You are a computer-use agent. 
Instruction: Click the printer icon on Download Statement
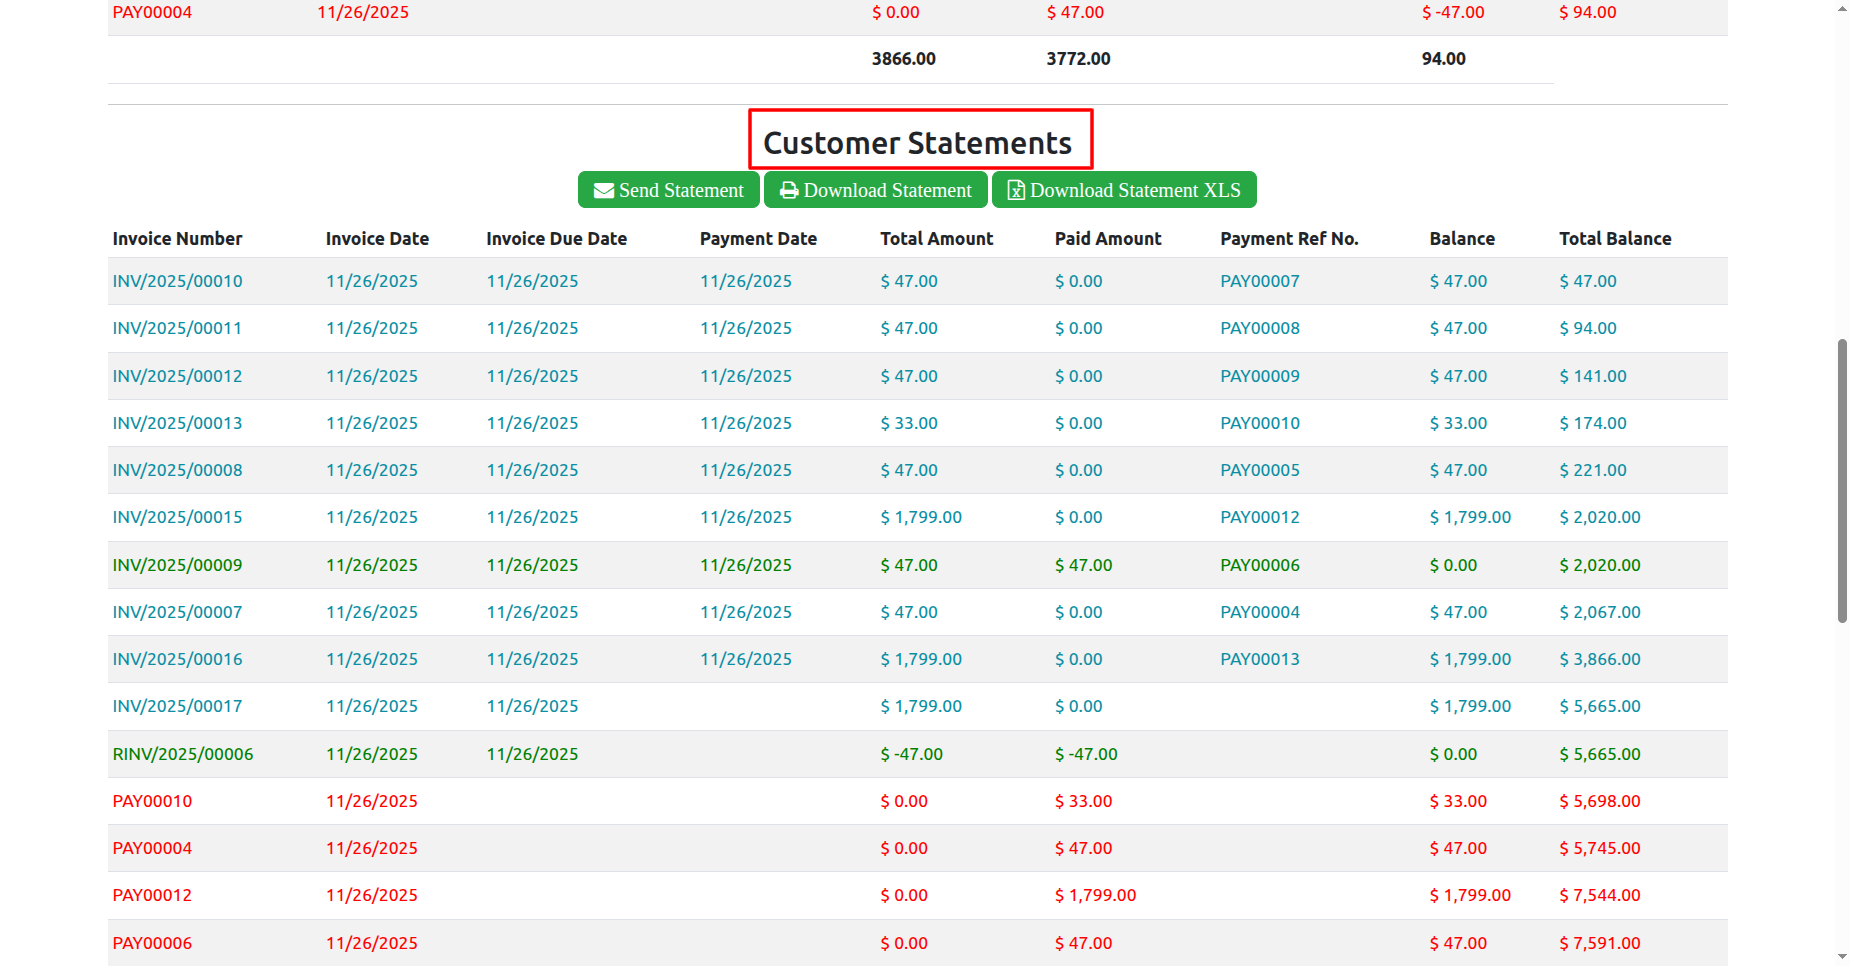789,191
